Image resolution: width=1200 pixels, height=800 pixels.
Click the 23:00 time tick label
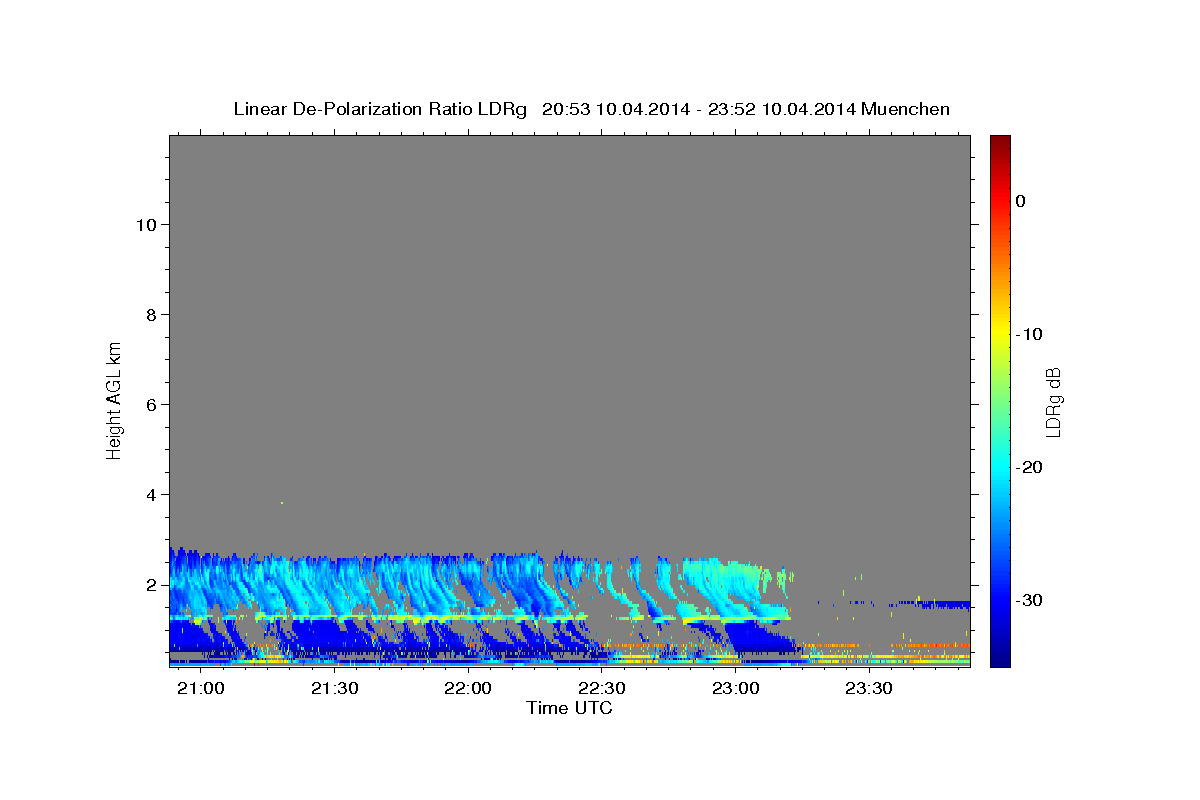tap(735, 689)
